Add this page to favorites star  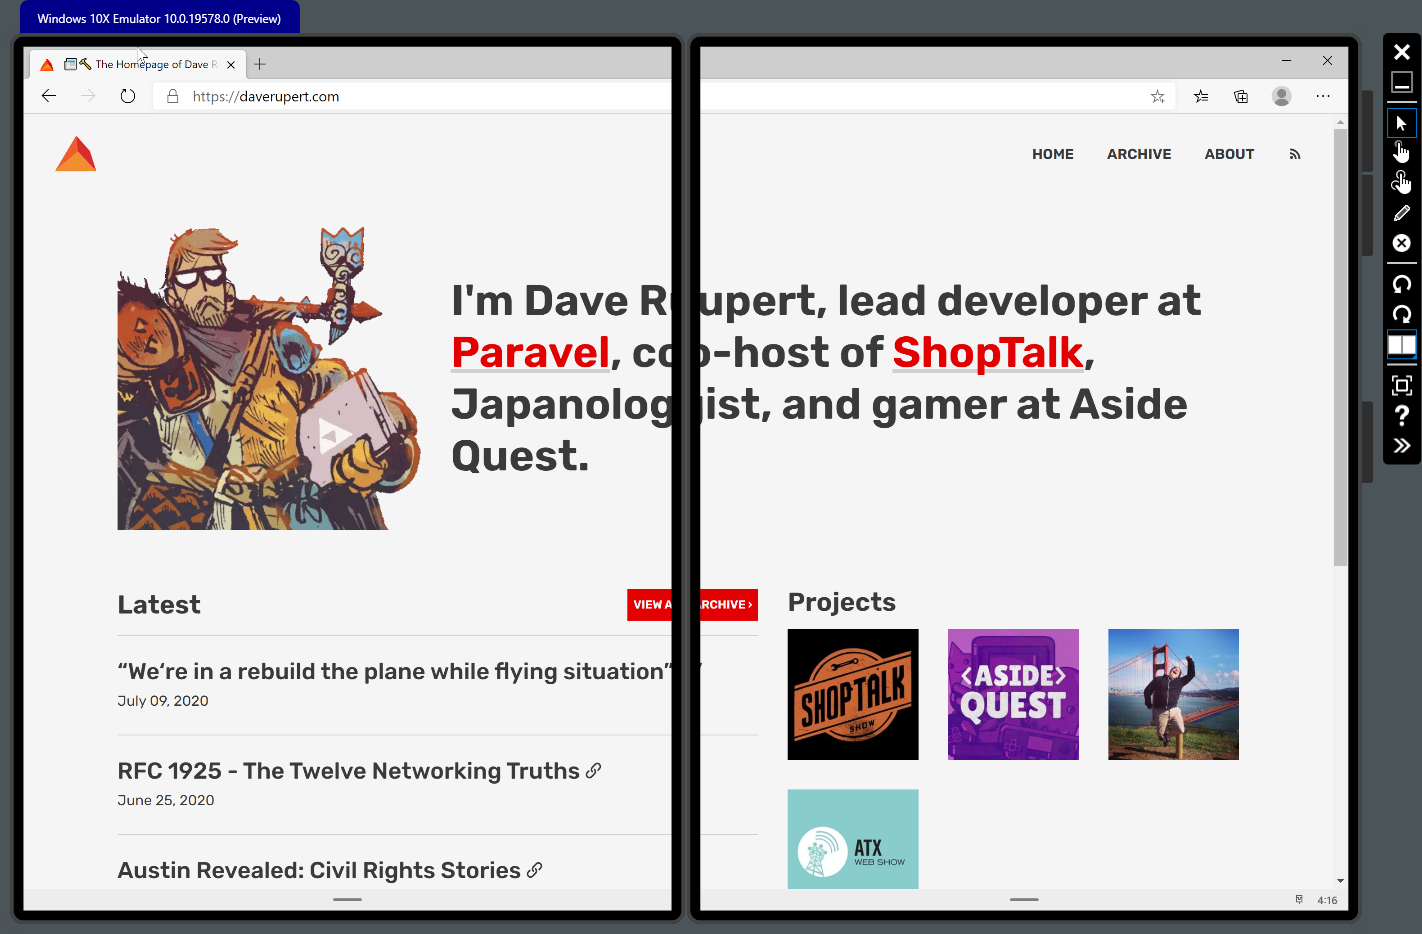(x=1157, y=96)
